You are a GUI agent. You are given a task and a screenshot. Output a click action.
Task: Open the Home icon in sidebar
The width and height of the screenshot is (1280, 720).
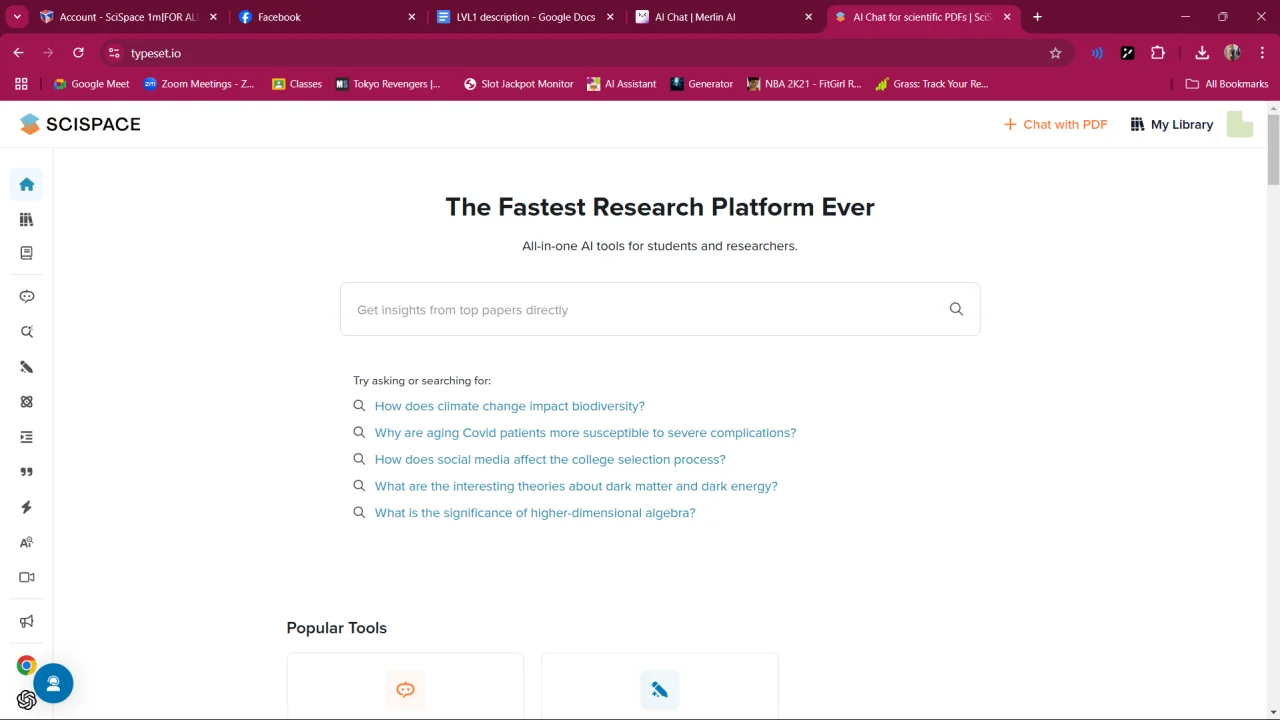pos(27,184)
